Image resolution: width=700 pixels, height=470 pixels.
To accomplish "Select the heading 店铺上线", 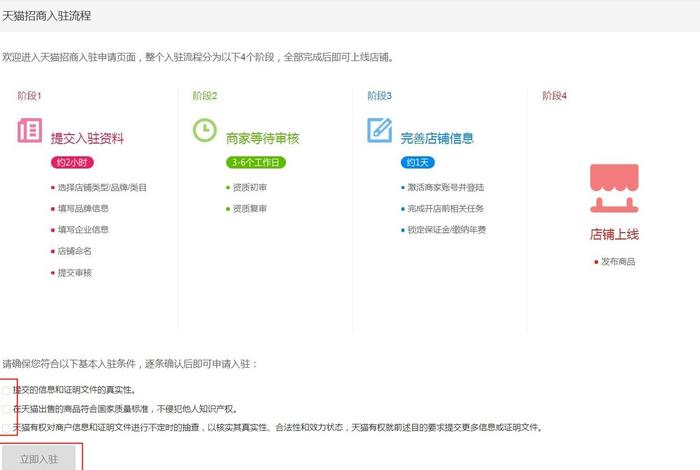I will [x=614, y=234].
